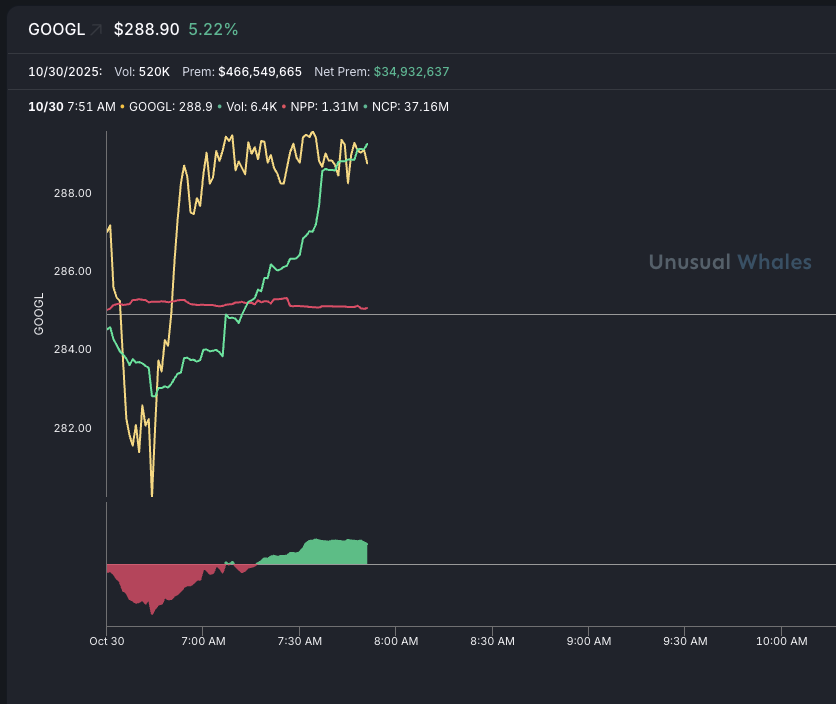Select the 7:00 AM x-axis tick label

coord(201,641)
